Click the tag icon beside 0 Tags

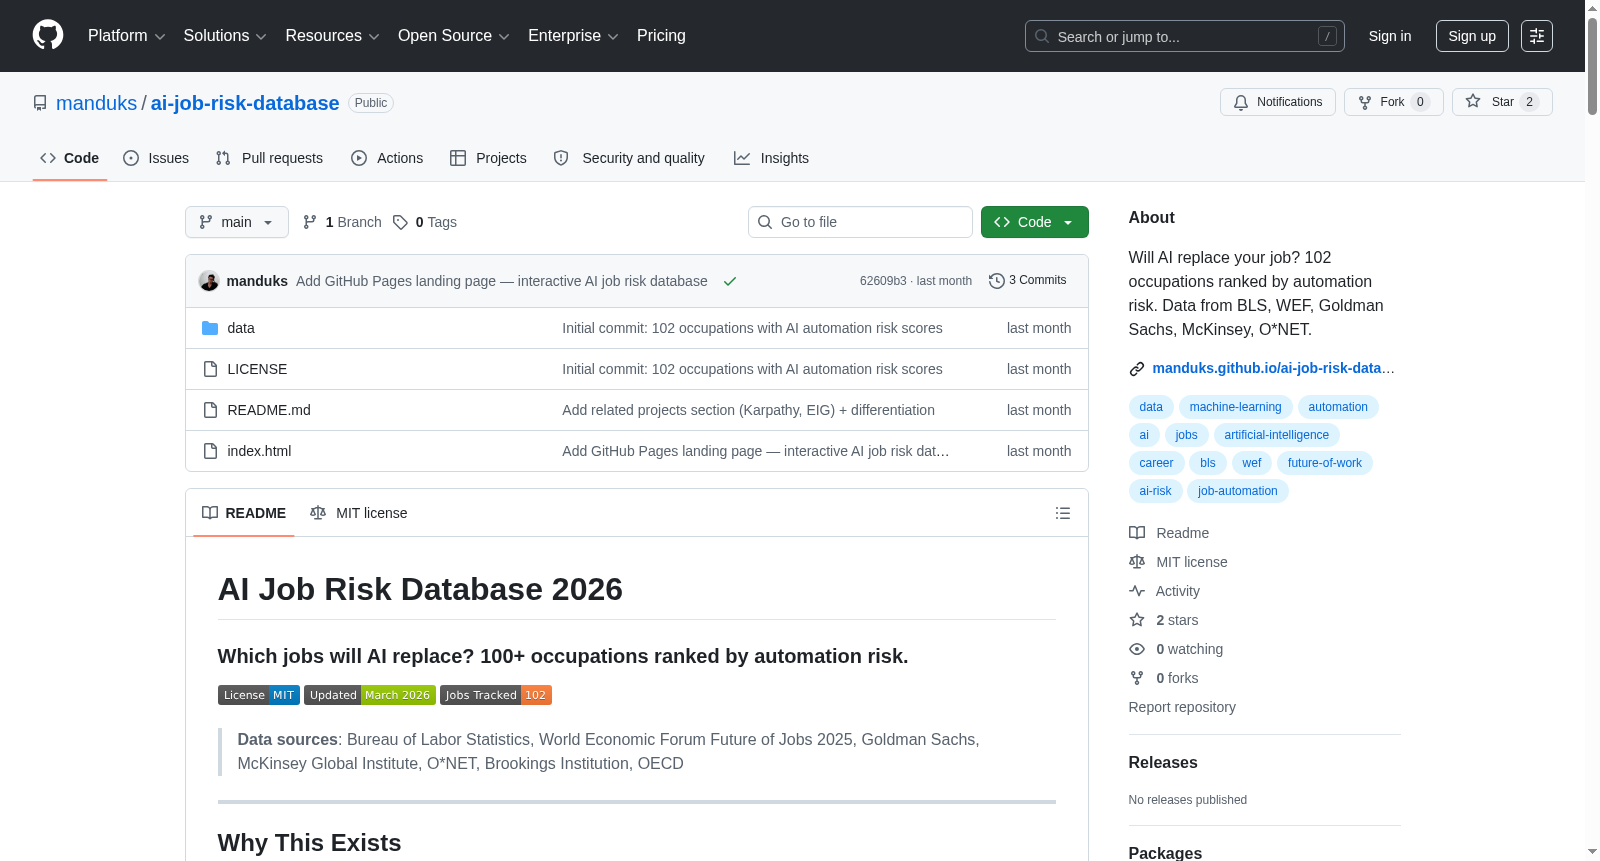click(x=400, y=222)
